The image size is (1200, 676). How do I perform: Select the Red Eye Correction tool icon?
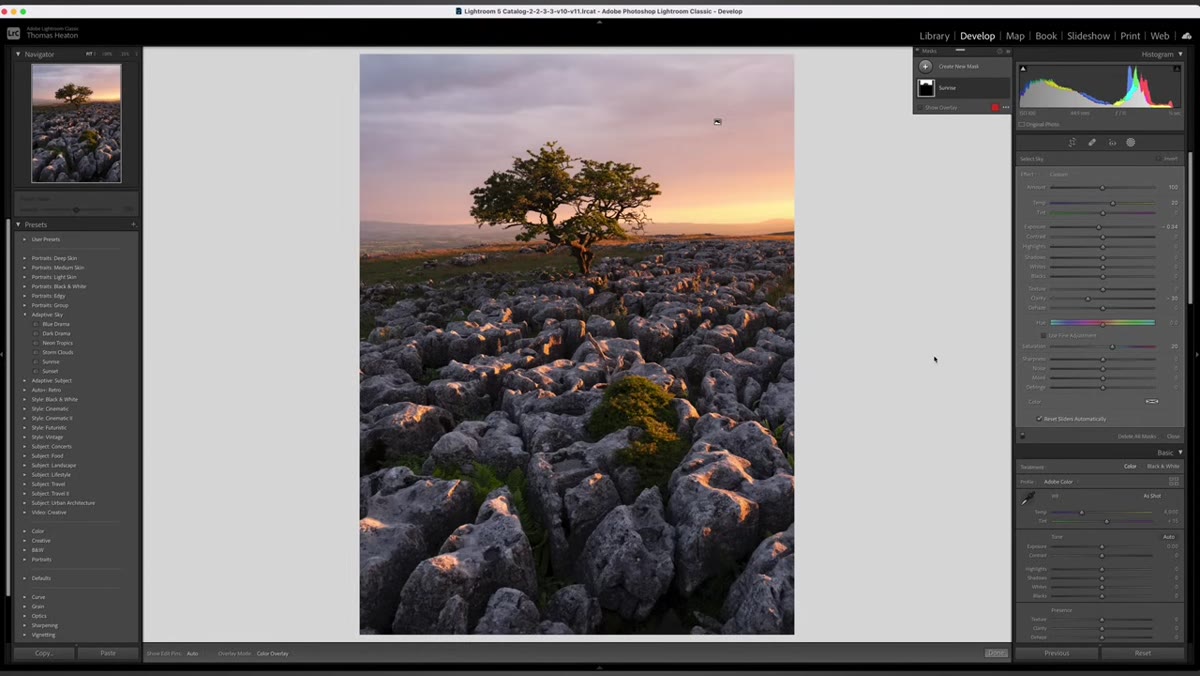point(1112,142)
